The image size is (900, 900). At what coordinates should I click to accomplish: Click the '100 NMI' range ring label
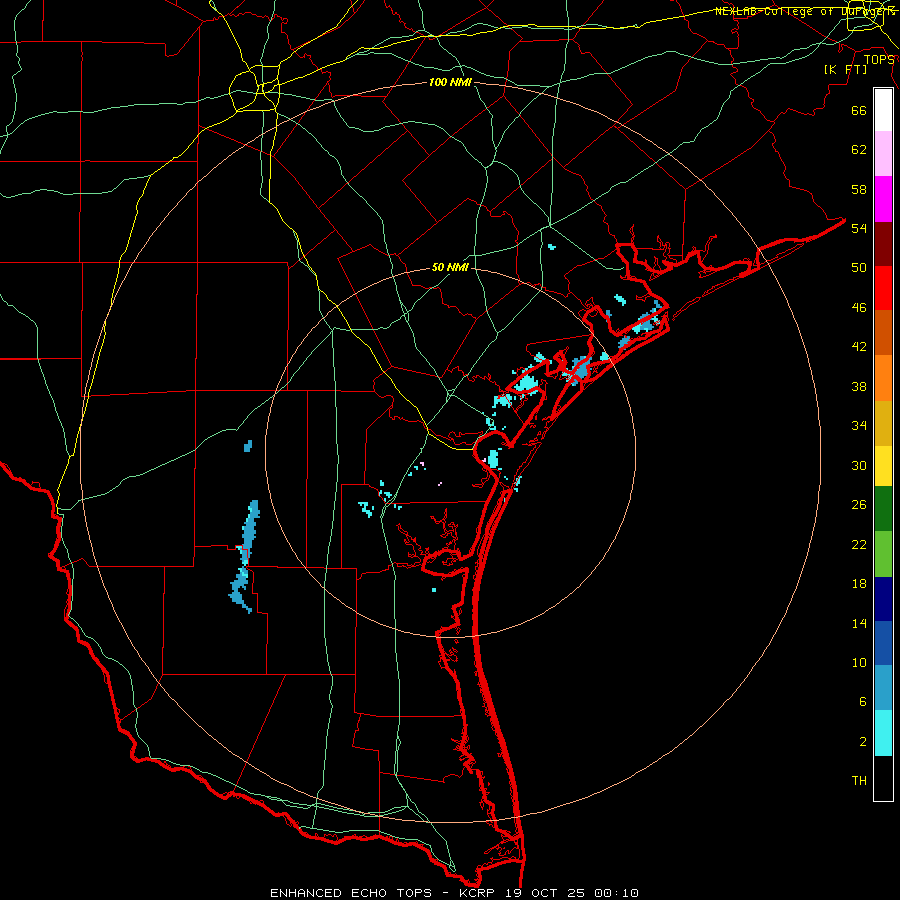coord(450,82)
